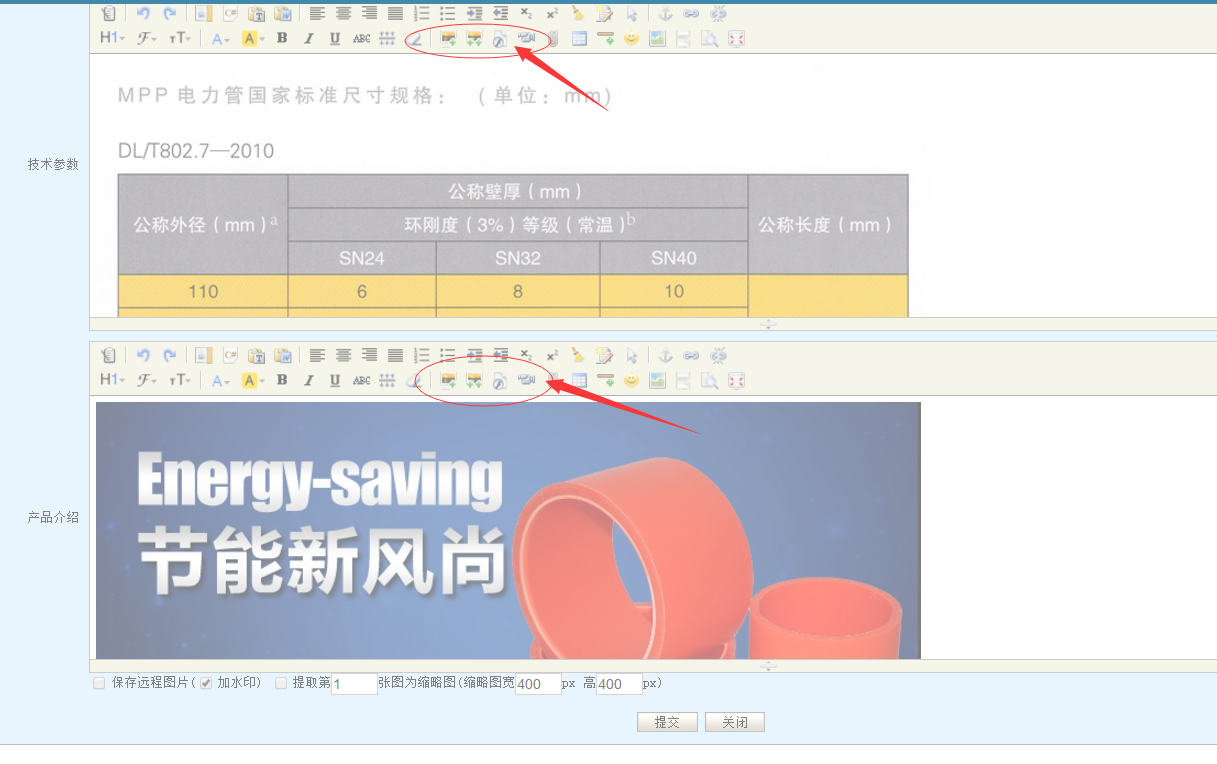1217x764 pixels.
Task: Preview content of 产品介绍 editor
Action: (x=709, y=380)
